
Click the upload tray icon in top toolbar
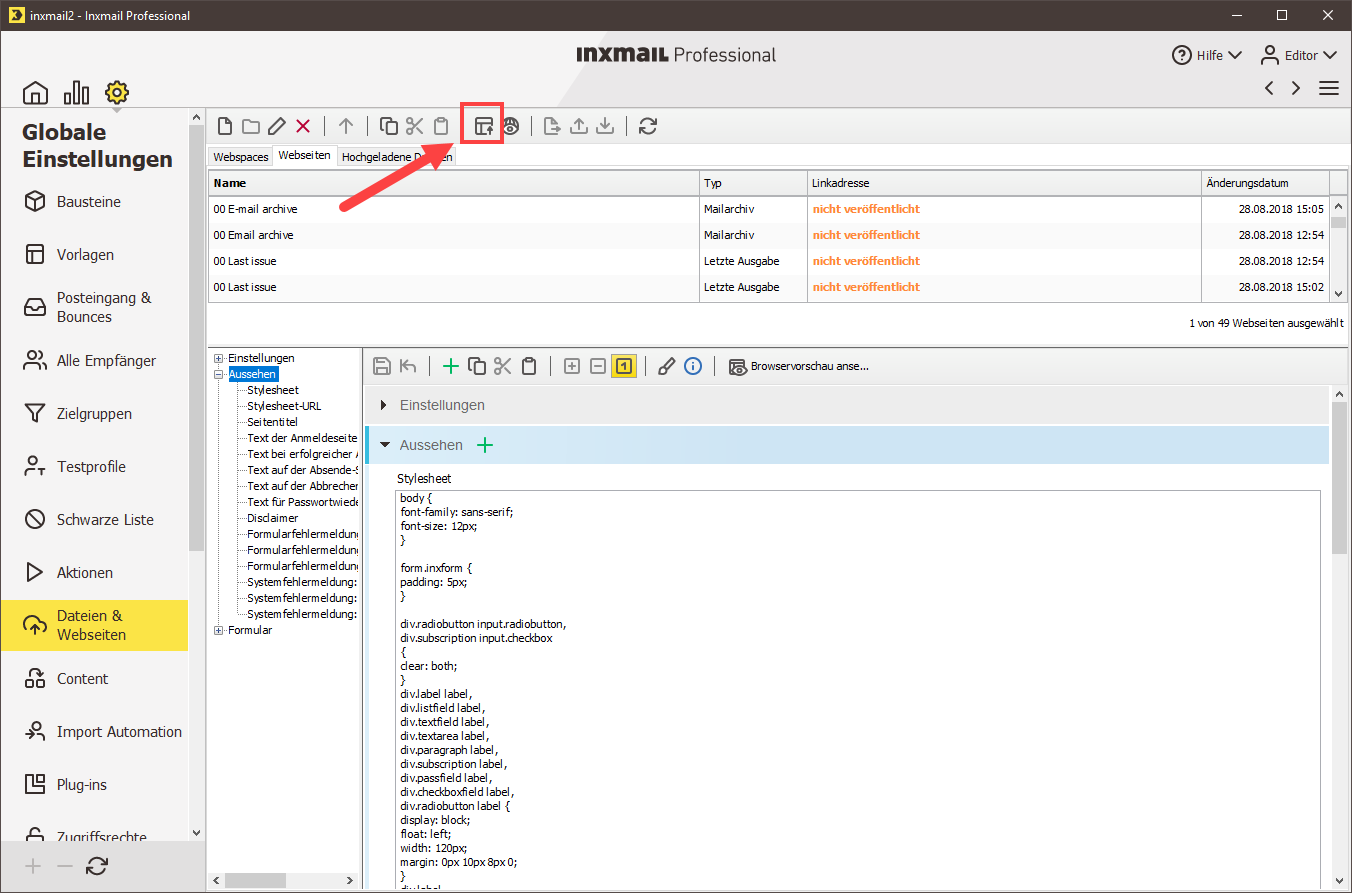tap(578, 126)
